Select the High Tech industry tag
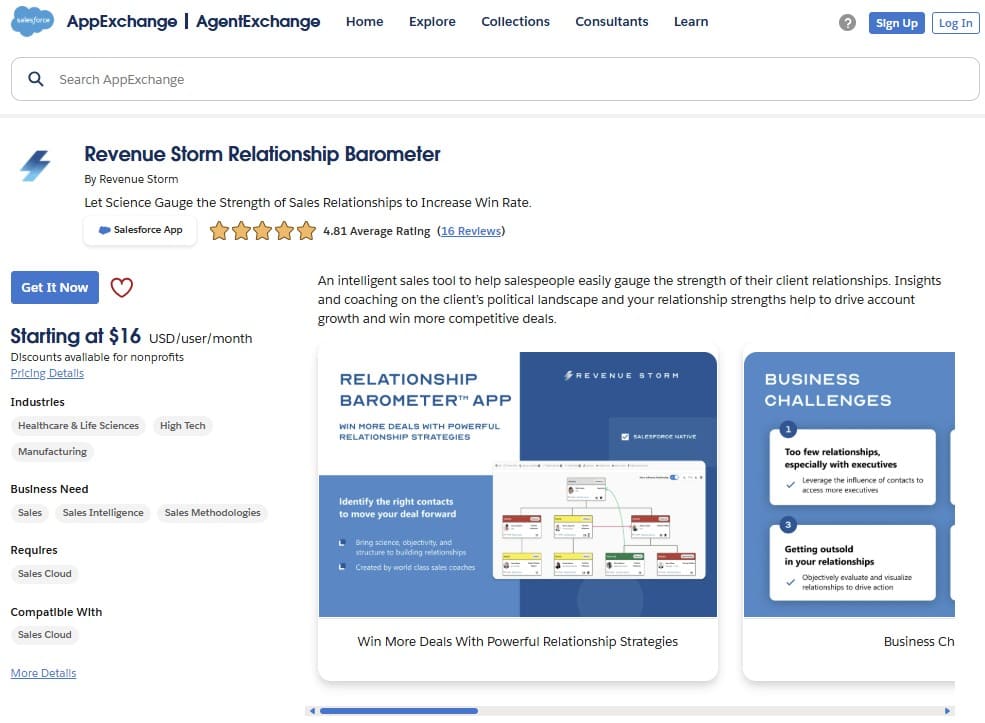985x723 pixels. tap(183, 426)
